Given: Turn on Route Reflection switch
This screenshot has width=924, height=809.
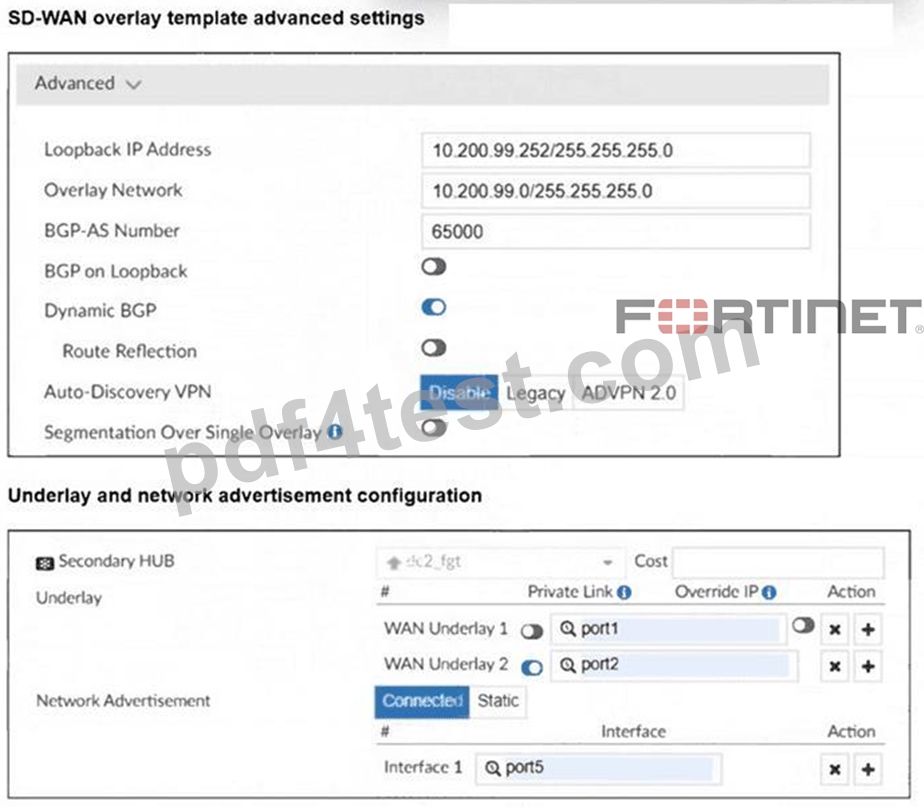Looking at the screenshot, I should pos(434,348).
